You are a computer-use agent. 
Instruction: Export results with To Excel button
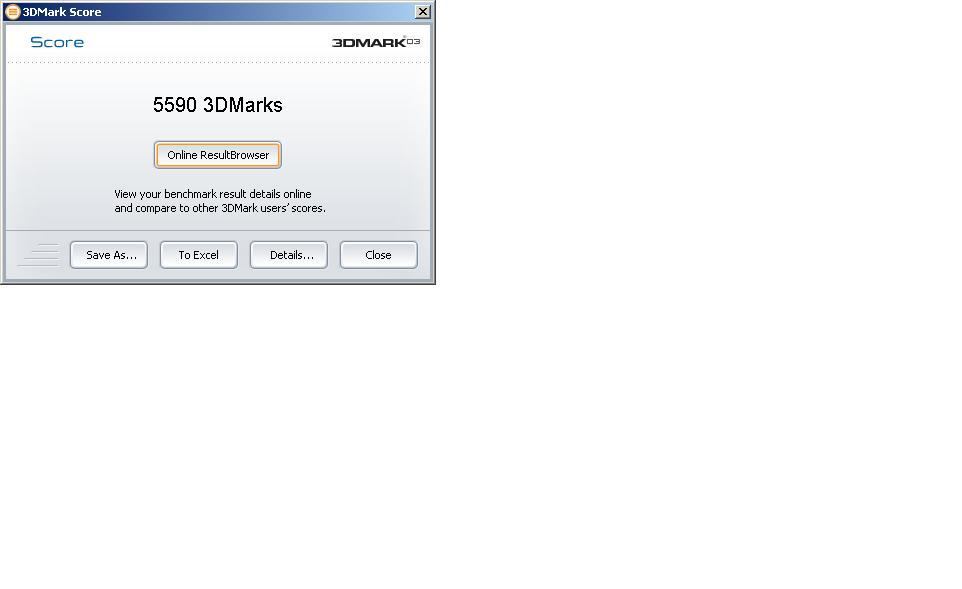click(199, 255)
